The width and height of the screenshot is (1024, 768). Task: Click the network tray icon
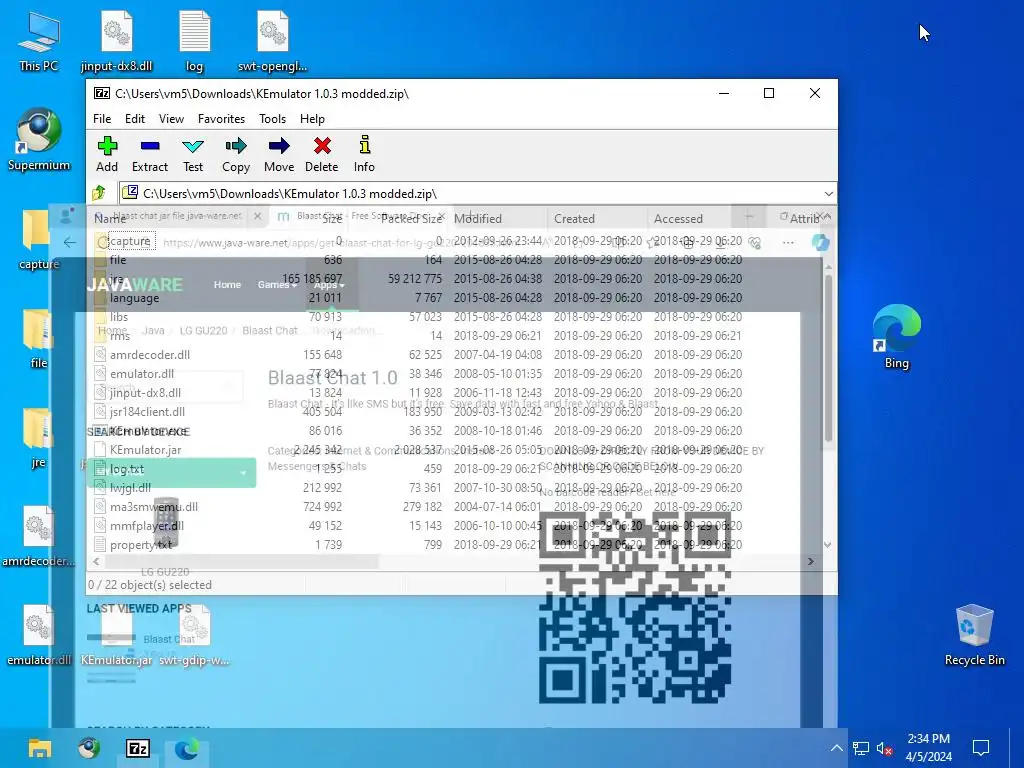coord(861,748)
